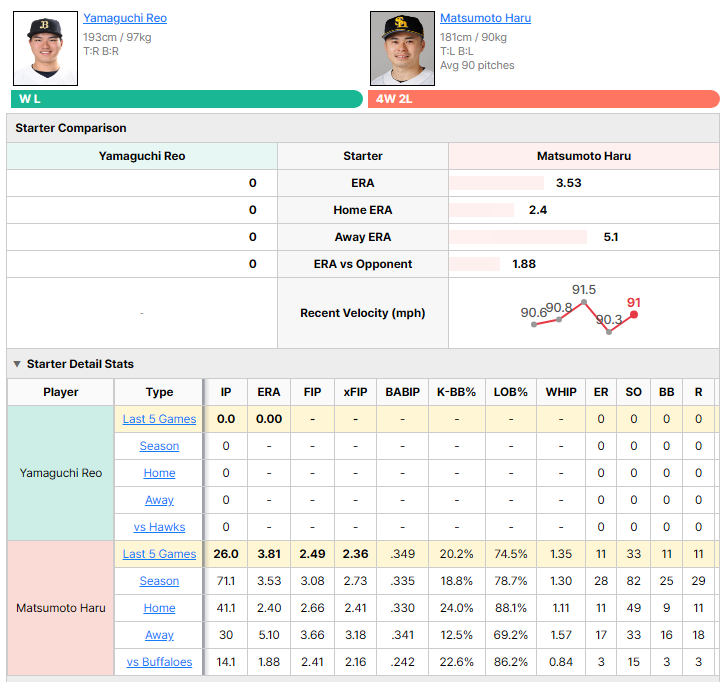Open Yamaguchi Reo player profile link
726x682 pixels.
(125, 18)
